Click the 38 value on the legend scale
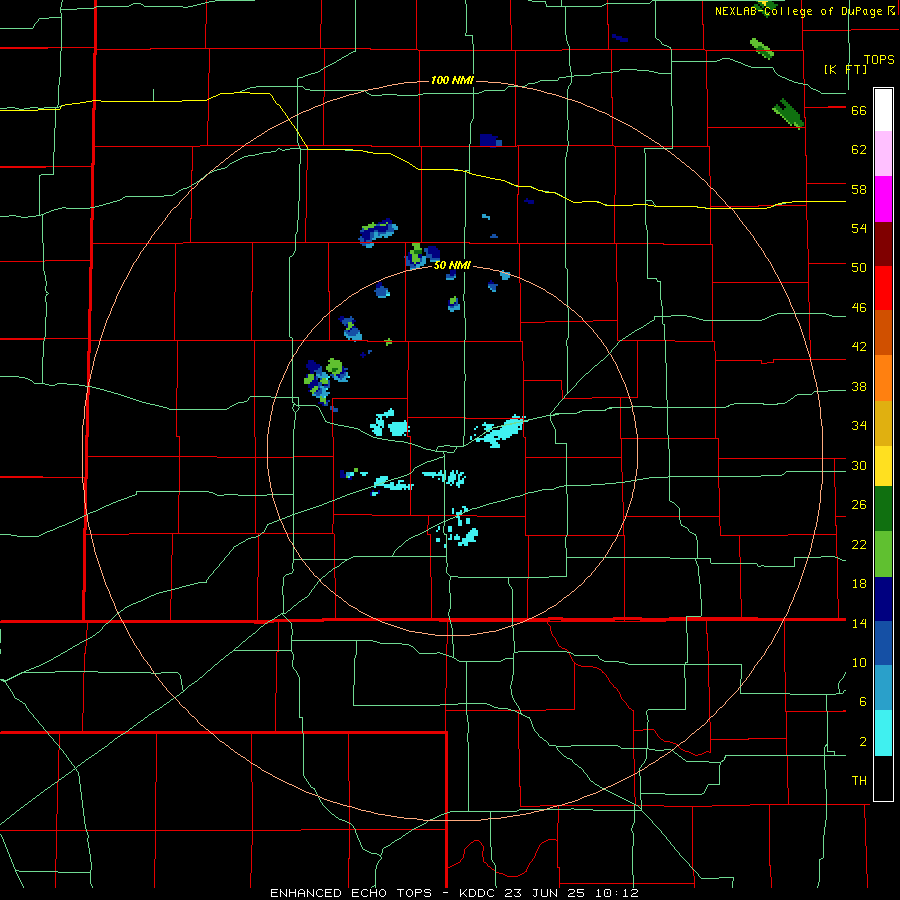 point(859,387)
